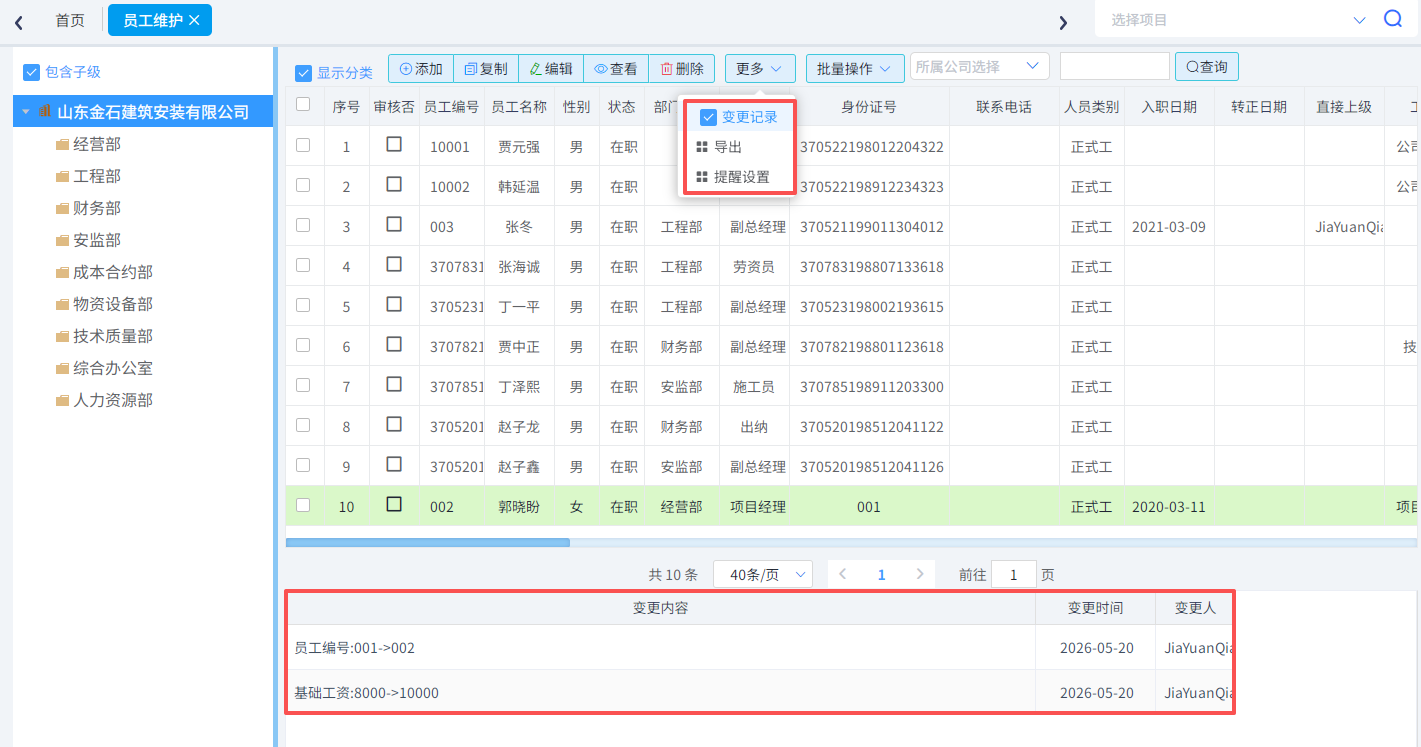This screenshot has height=747, width=1421.
Task: Click the 编辑 edit button
Action: click(551, 68)
